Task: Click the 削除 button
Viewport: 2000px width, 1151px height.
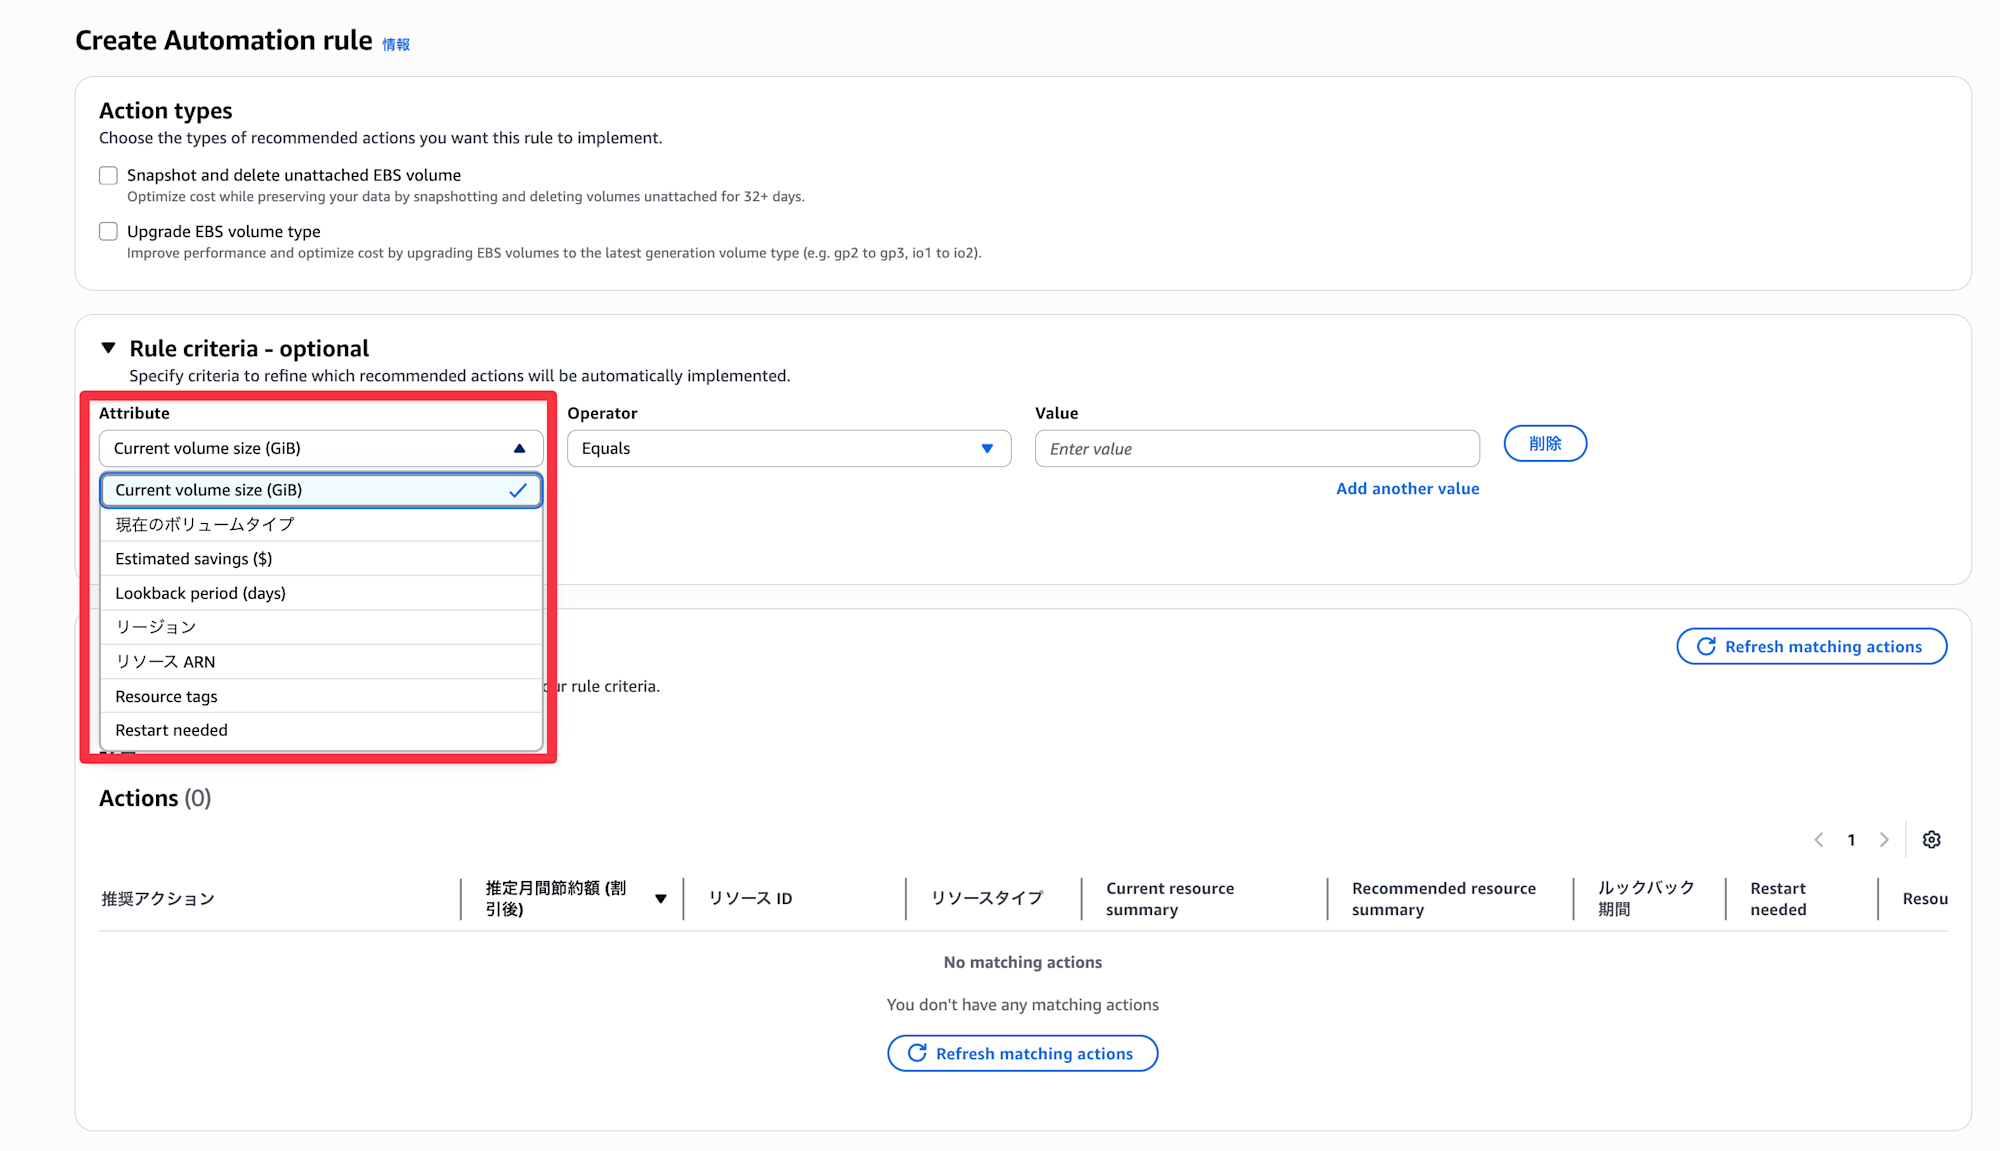Action: click(x=1544, y=444)
